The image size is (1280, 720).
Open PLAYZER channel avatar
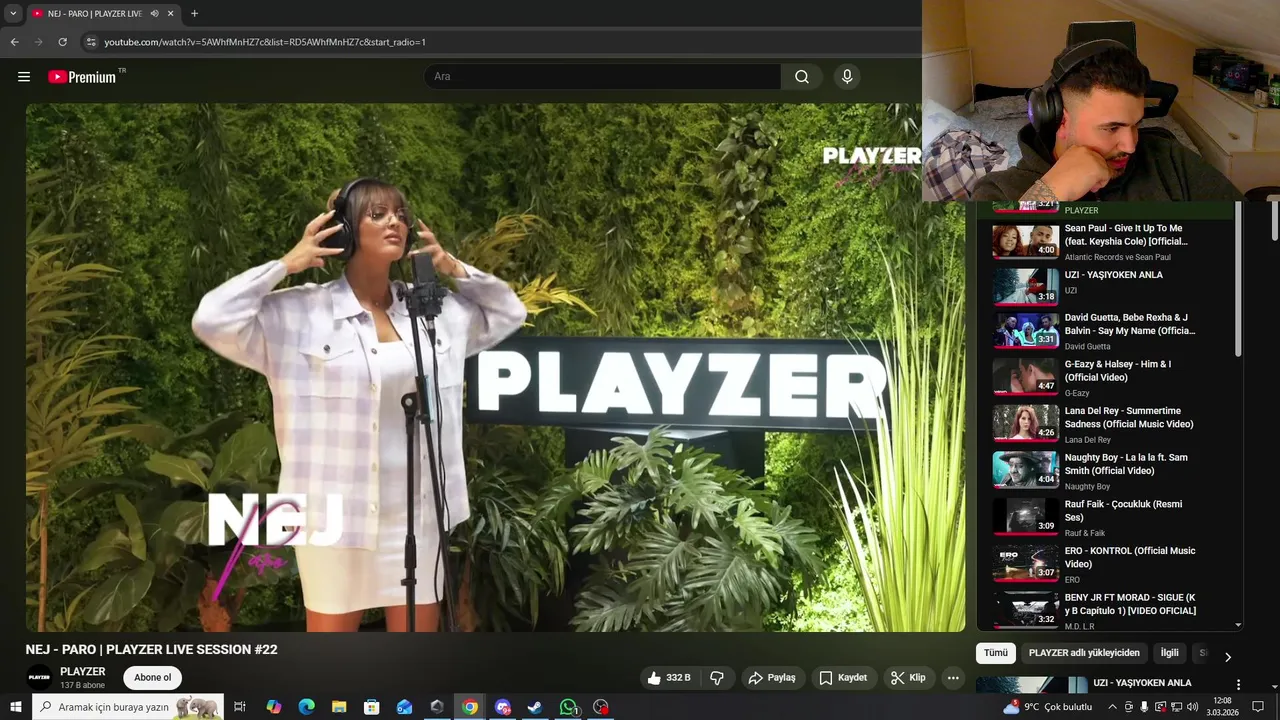coord(39,678)
